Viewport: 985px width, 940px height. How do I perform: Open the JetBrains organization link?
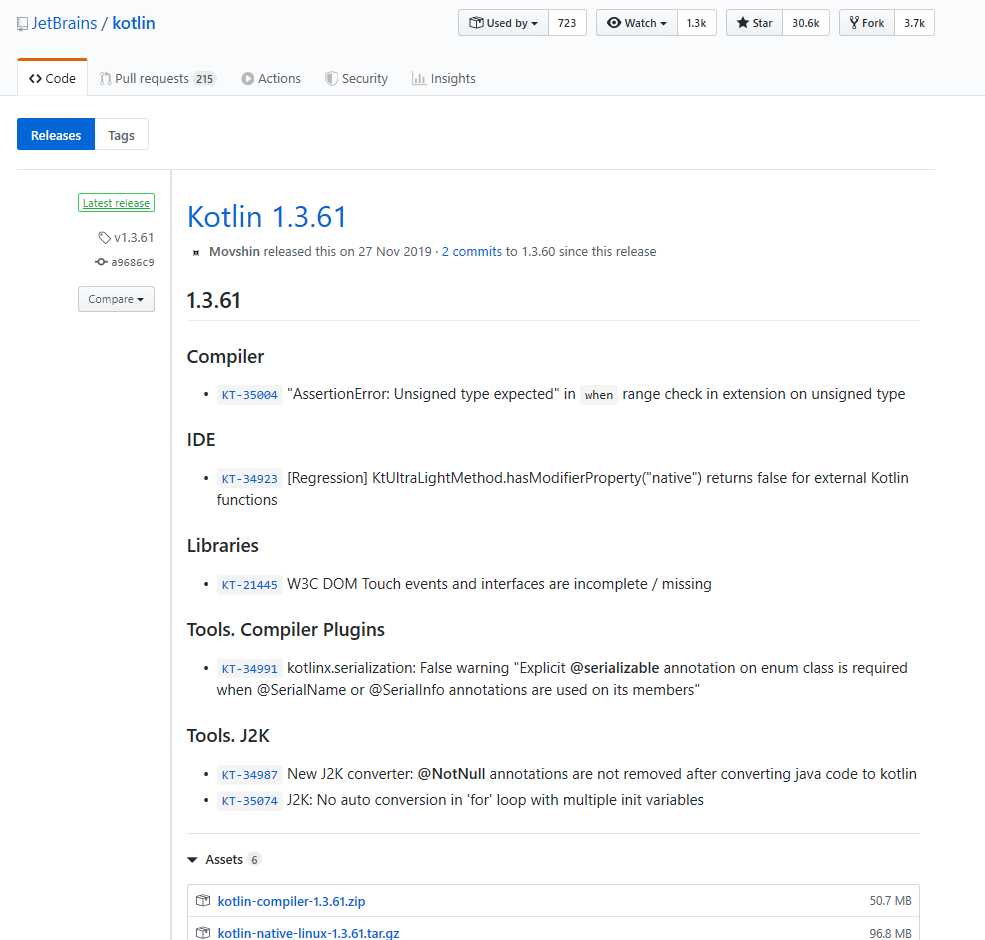point(64,23)
